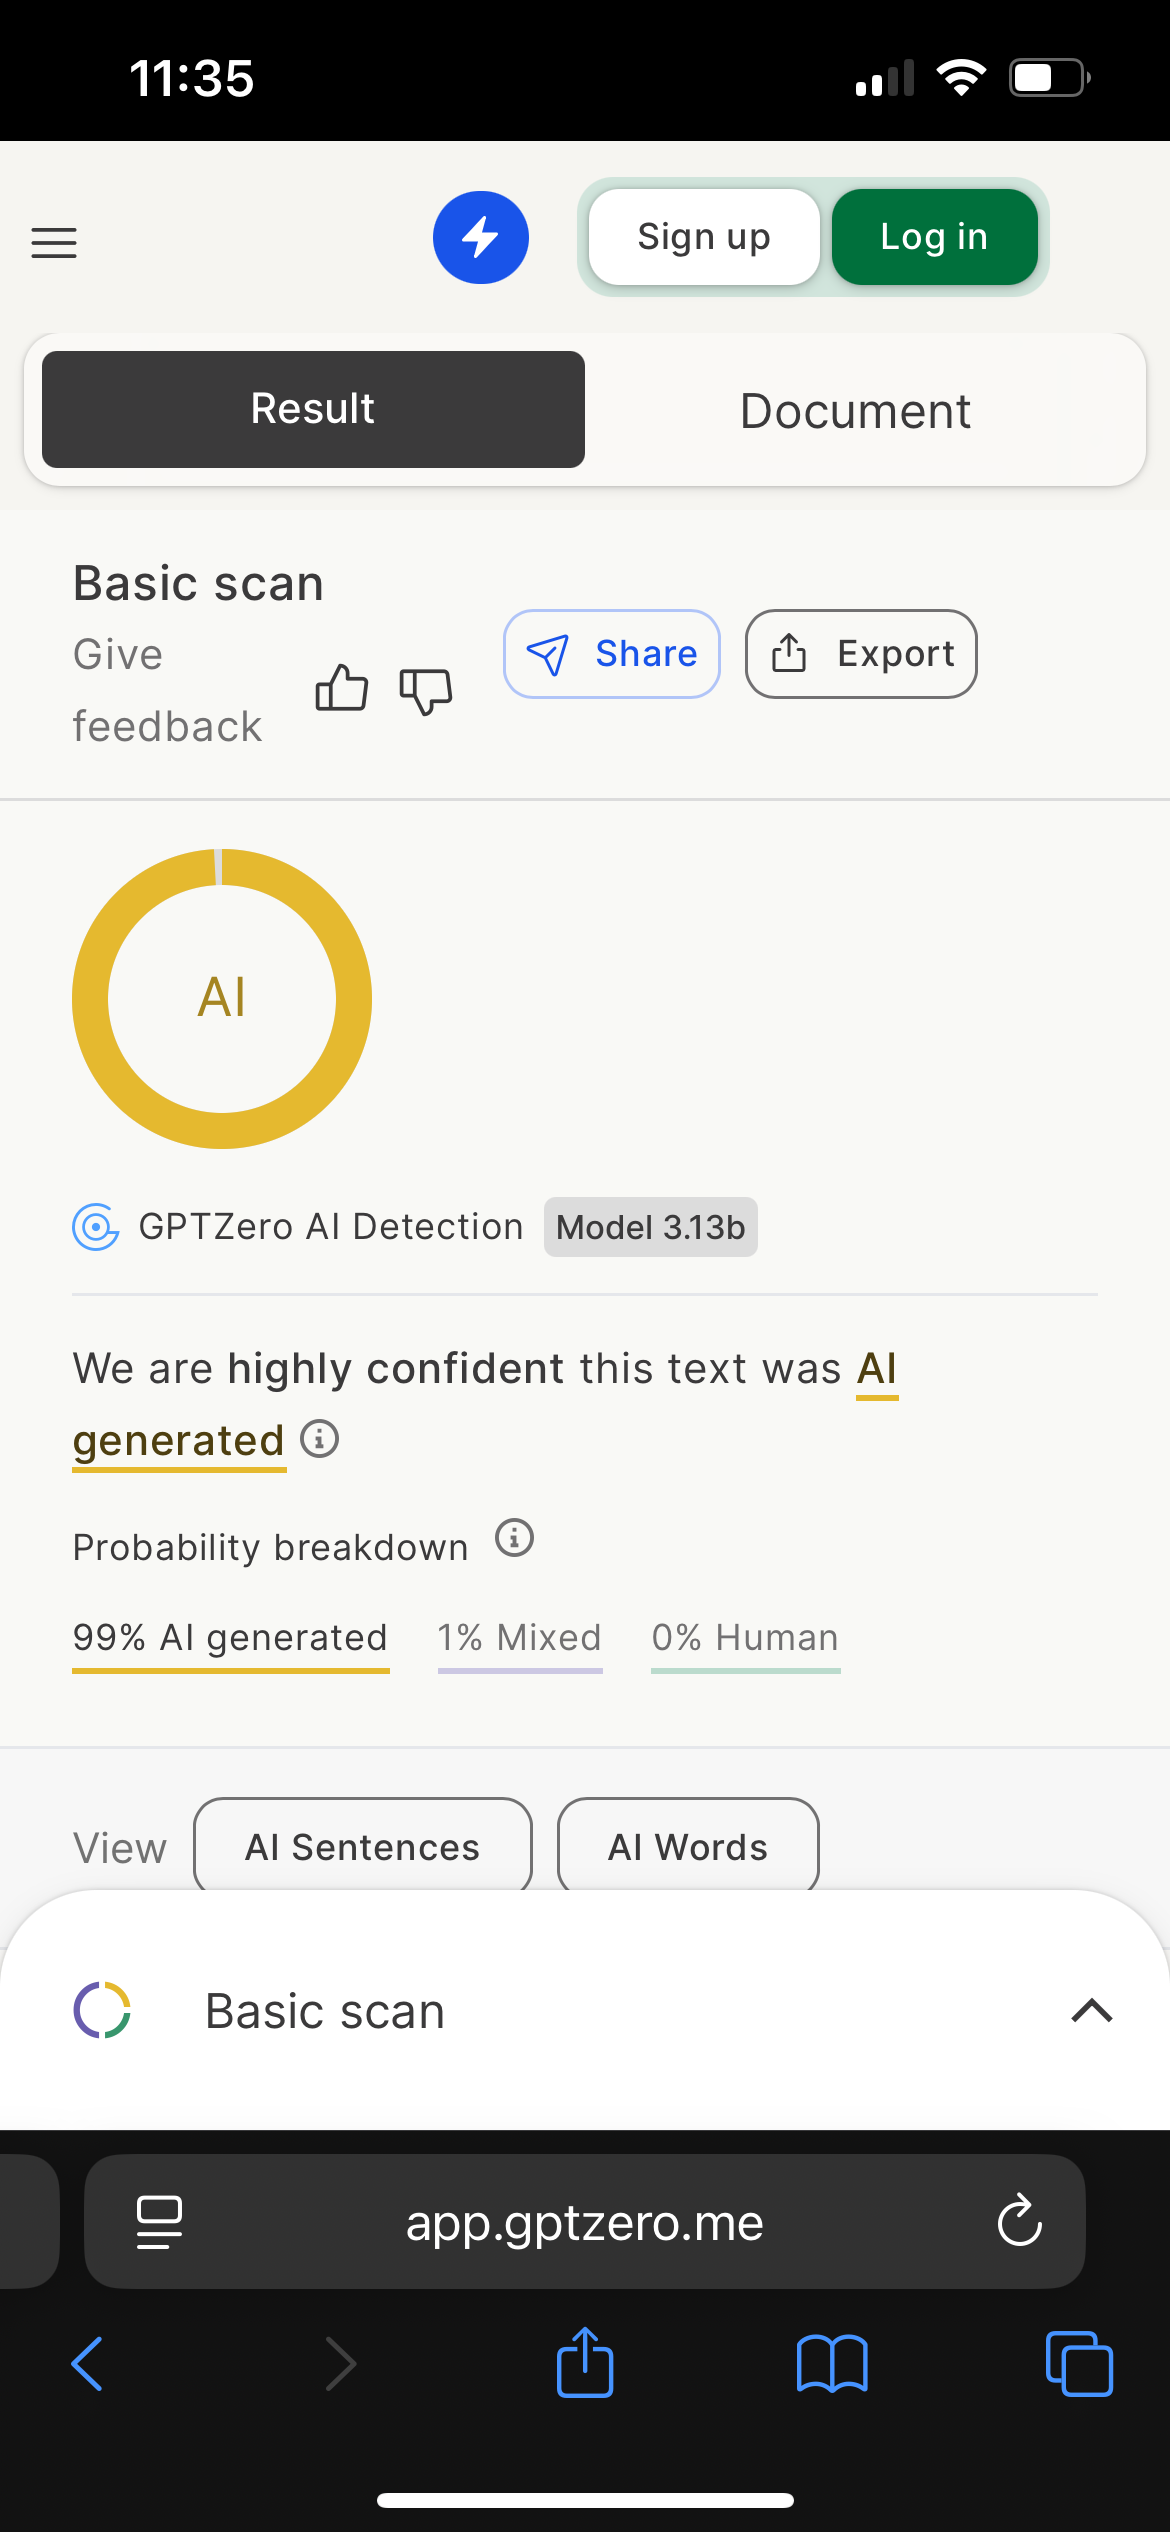This screenshot has height=2532, width=1170.
Task: Select the Result tab
Action: point(313,410)
